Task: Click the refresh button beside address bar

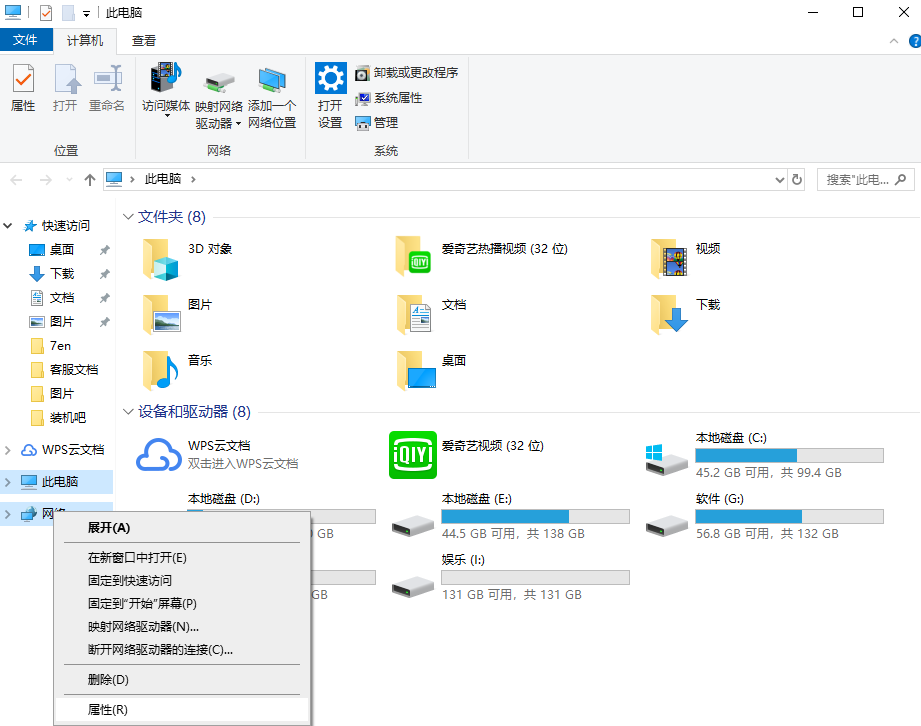Action: [797, 180]
